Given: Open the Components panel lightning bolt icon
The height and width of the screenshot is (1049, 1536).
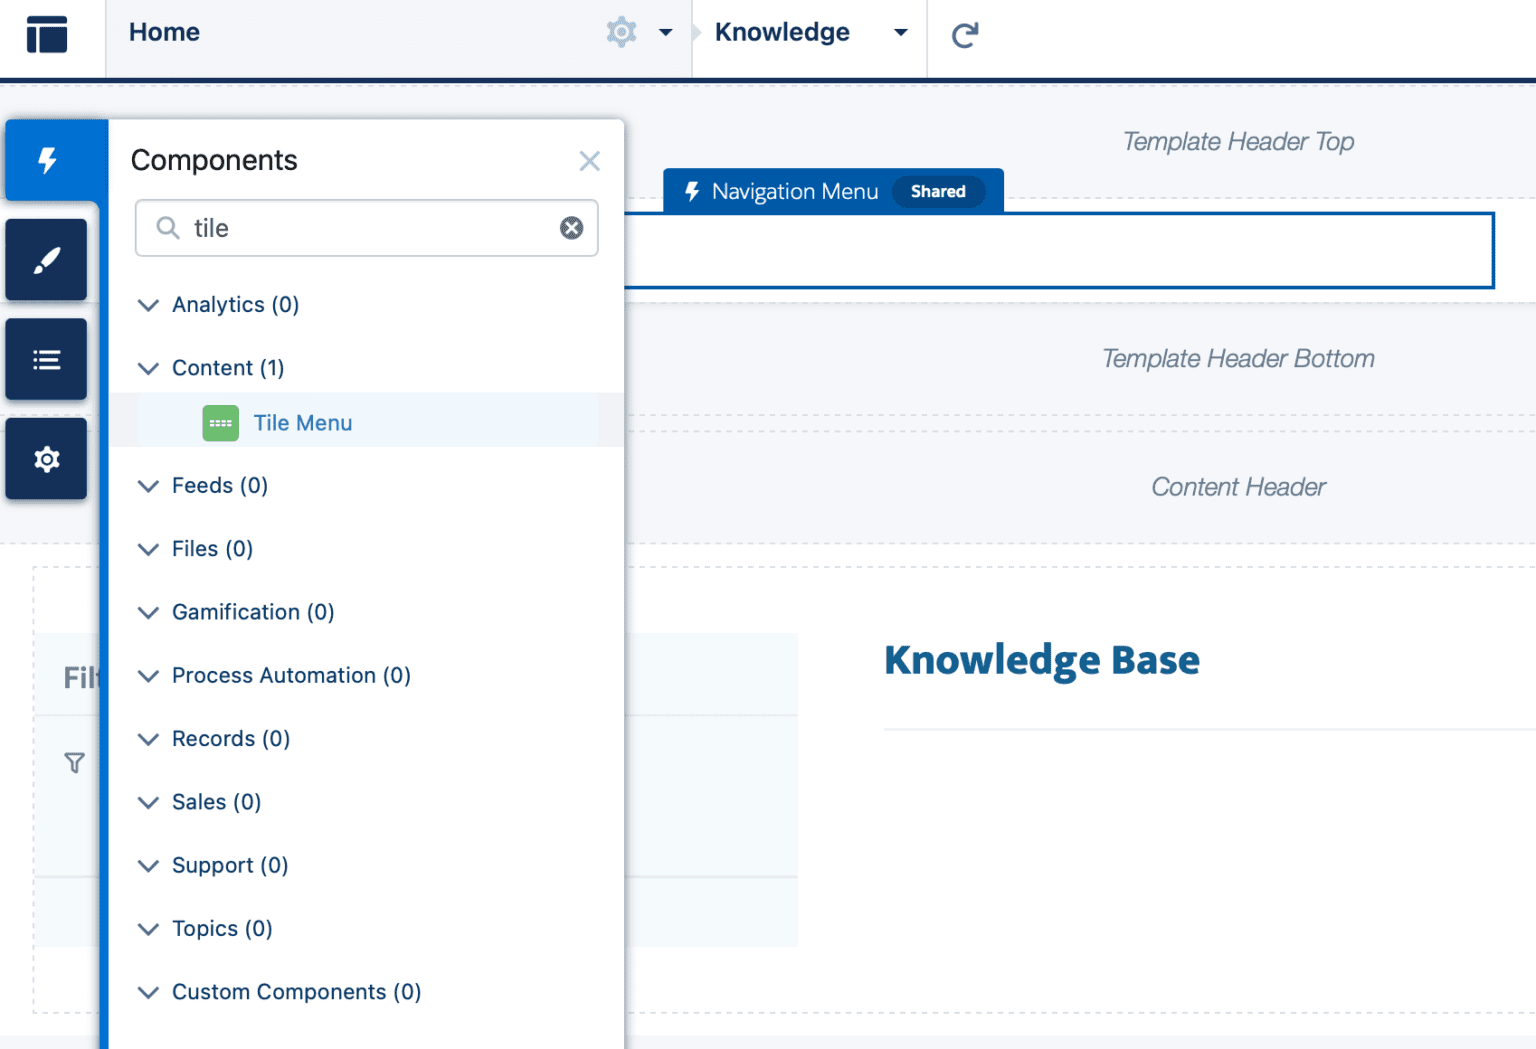Looking at the screenshot, I should click(46, 160).
